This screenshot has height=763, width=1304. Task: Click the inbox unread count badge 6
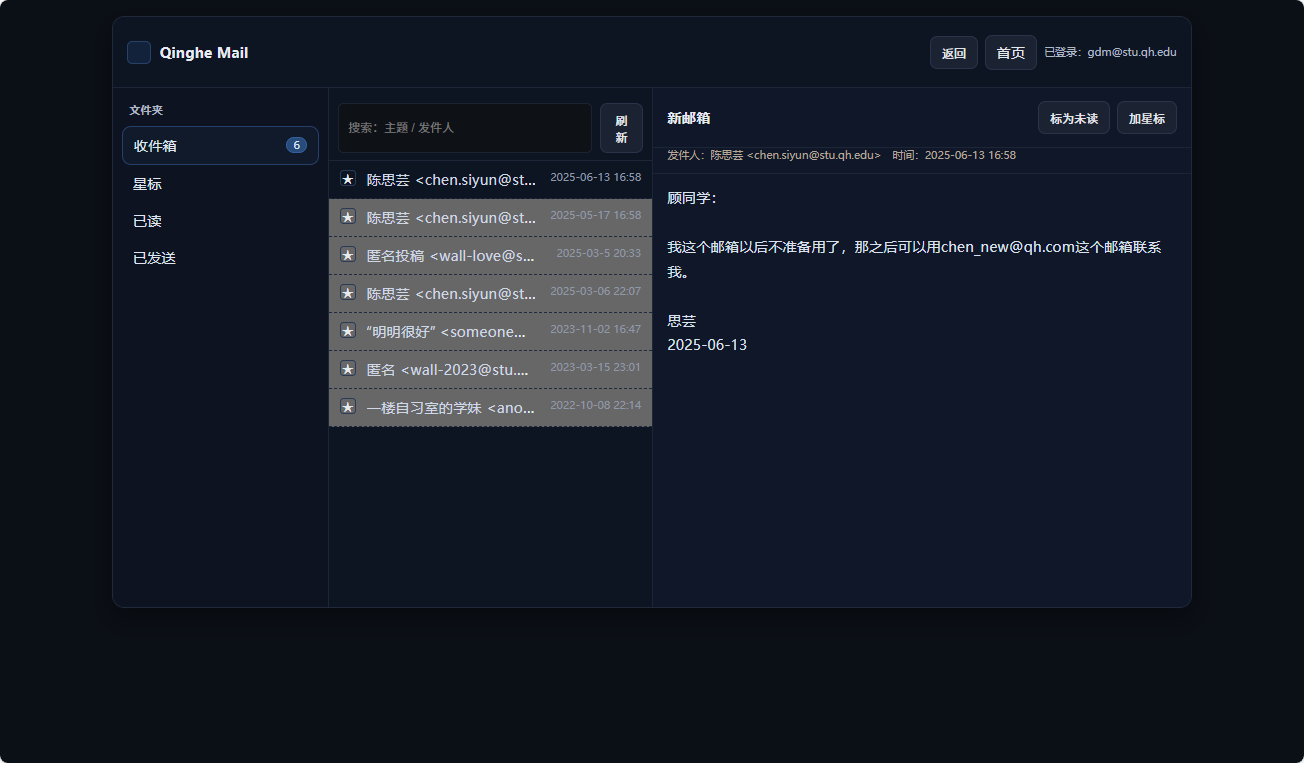pyautogui.click(x=296, y=146)
